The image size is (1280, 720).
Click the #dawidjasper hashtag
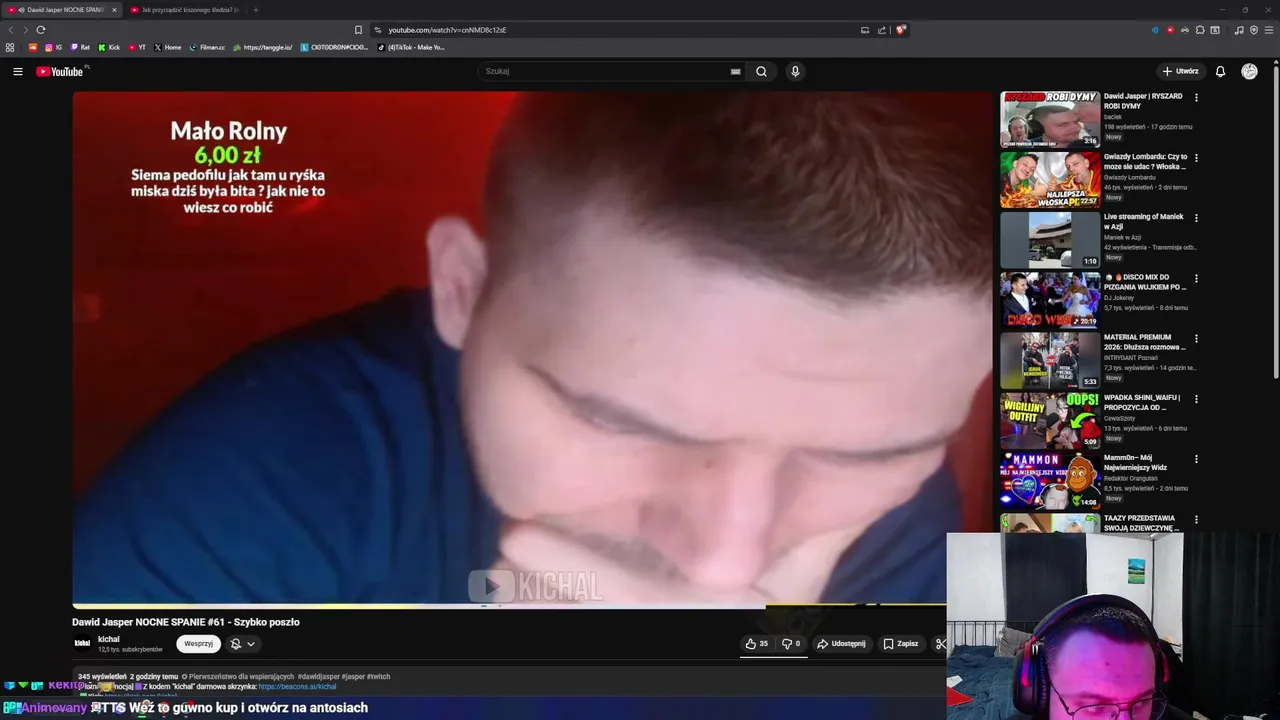(x=319, y=677)
